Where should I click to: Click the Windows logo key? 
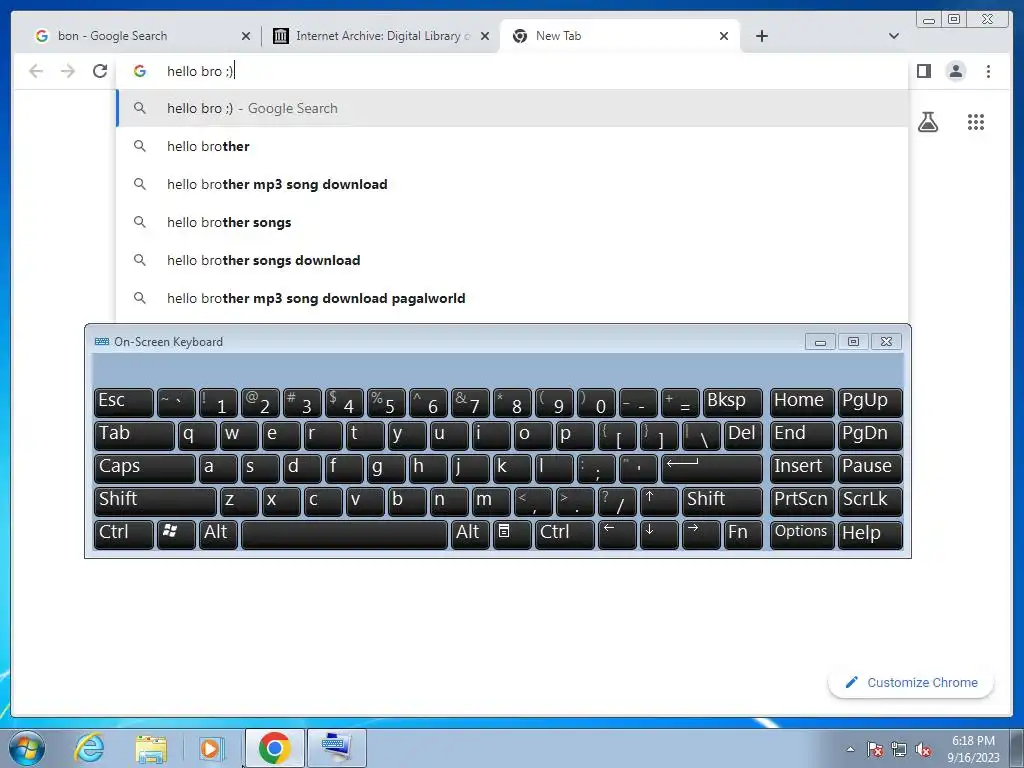pos(176,534)
